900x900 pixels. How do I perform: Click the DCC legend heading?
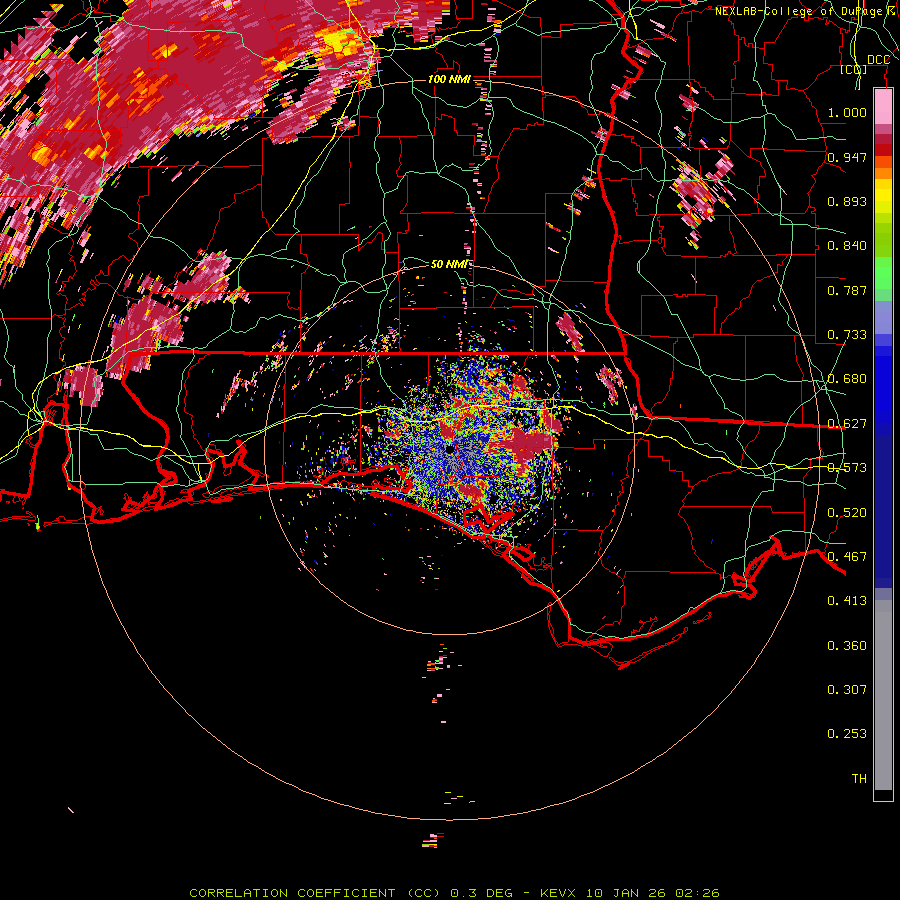878,60
